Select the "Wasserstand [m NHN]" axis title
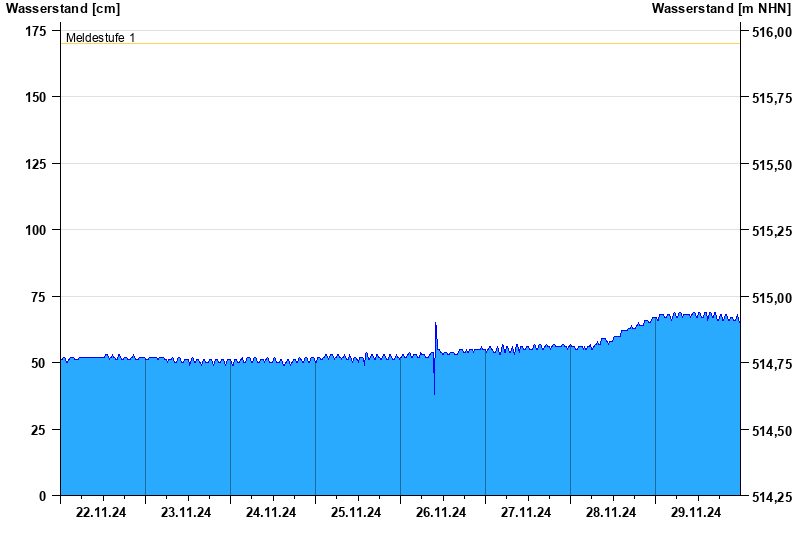 click(x=720, y=9)
